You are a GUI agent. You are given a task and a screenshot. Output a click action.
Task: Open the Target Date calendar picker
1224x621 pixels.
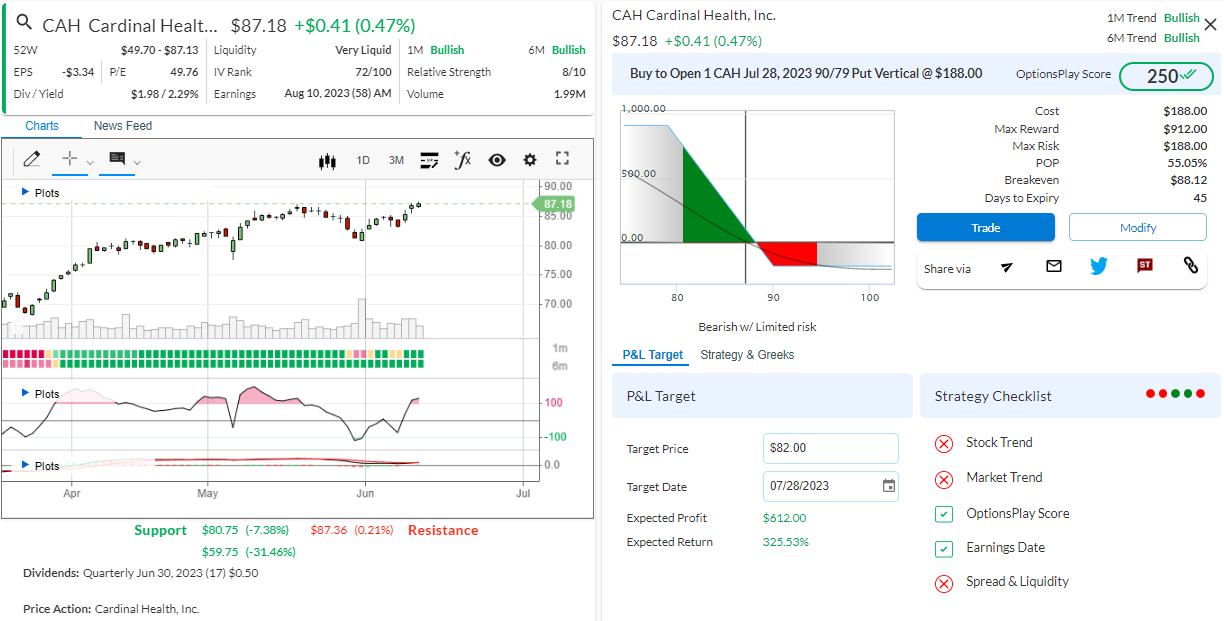[889, 486]
